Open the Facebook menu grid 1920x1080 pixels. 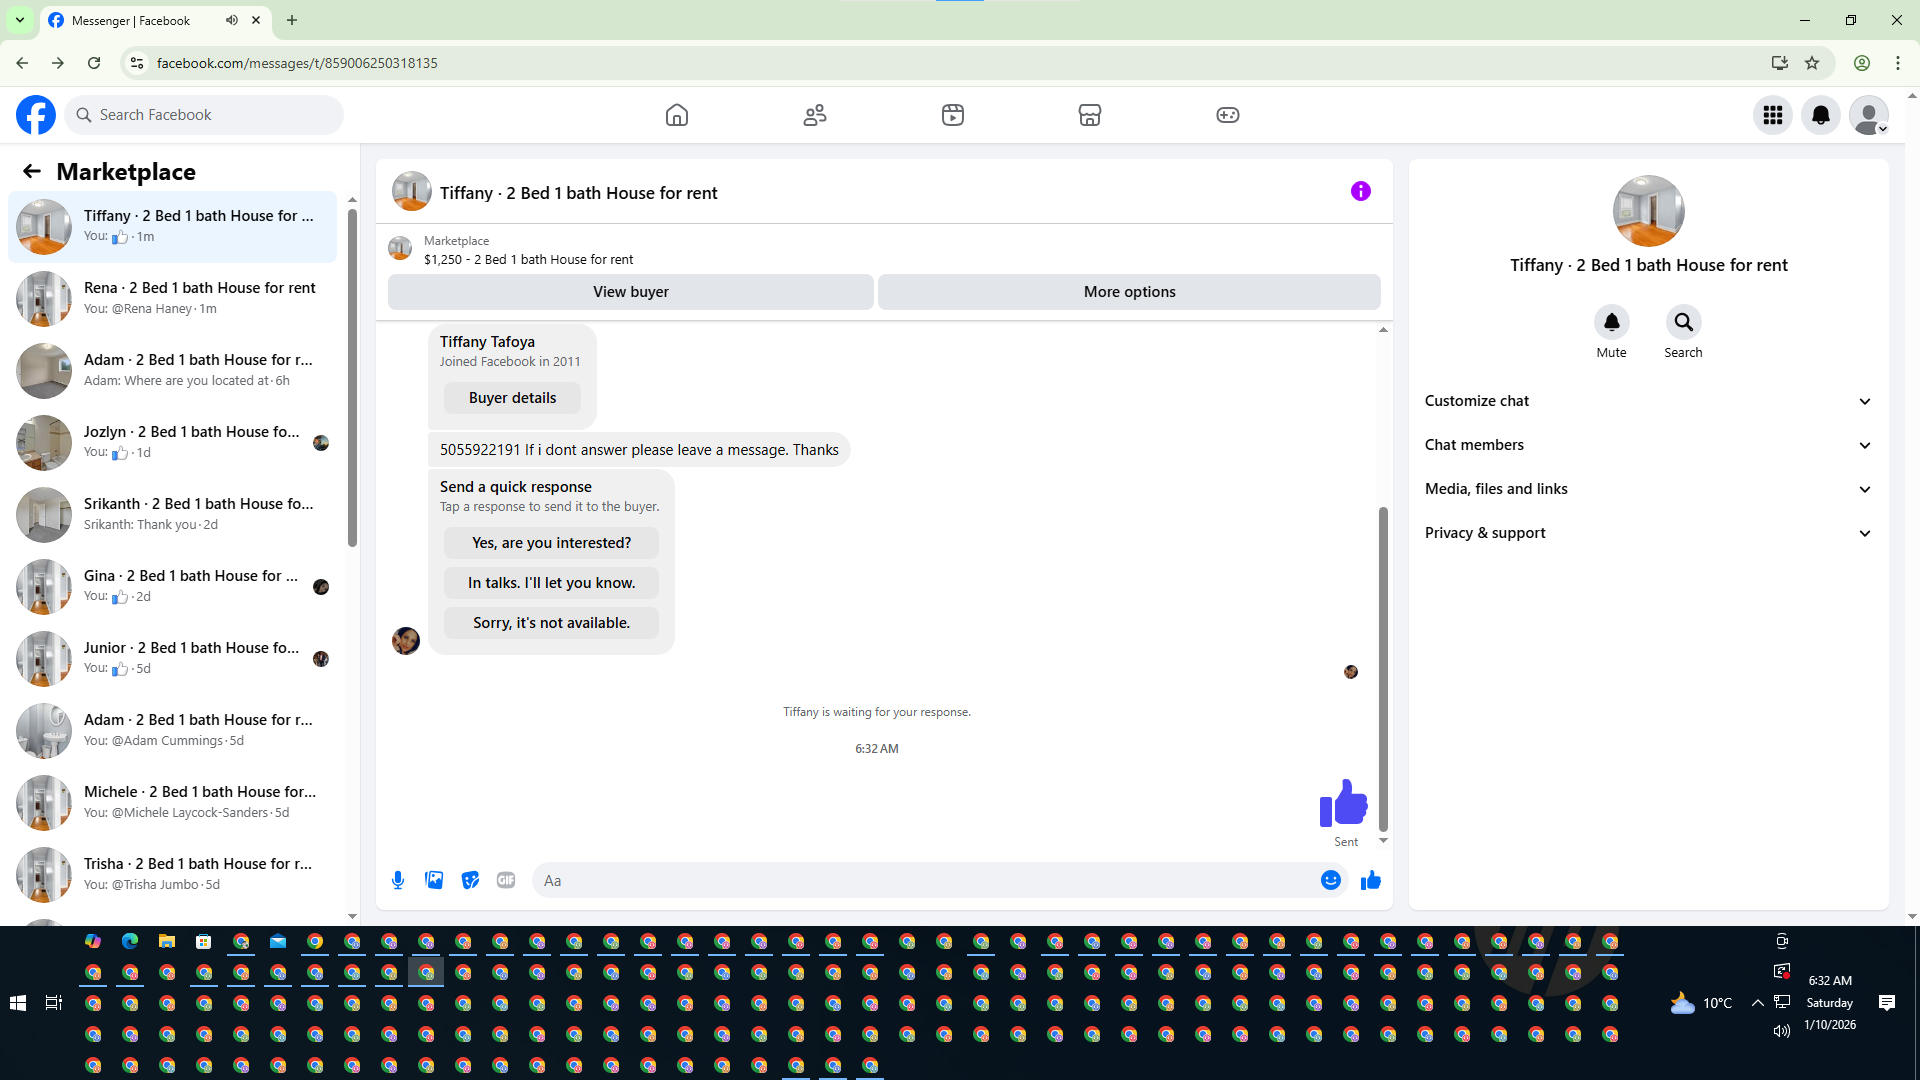point(1772,115)
